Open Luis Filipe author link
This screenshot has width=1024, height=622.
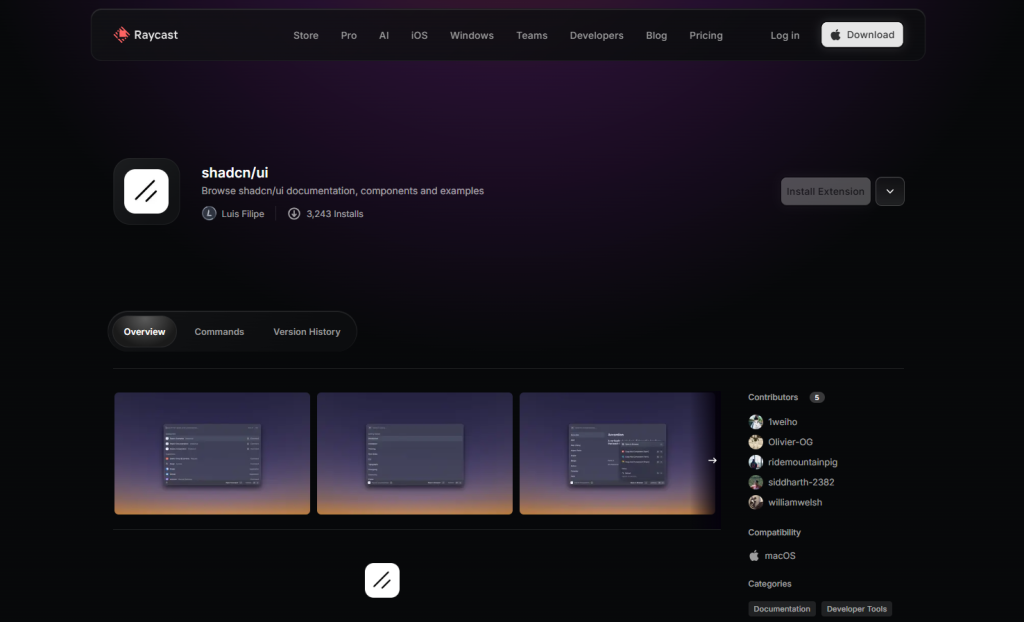click(243, 214)
